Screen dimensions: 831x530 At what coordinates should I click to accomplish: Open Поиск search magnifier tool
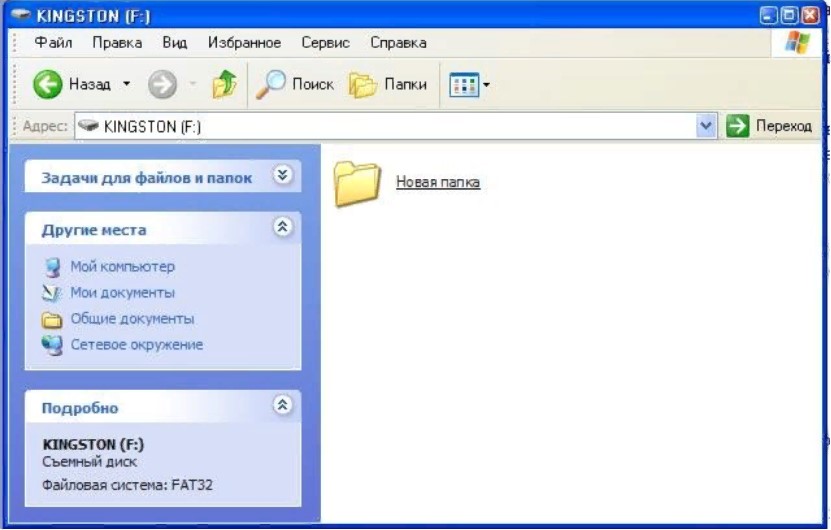(x=271, y=85)
